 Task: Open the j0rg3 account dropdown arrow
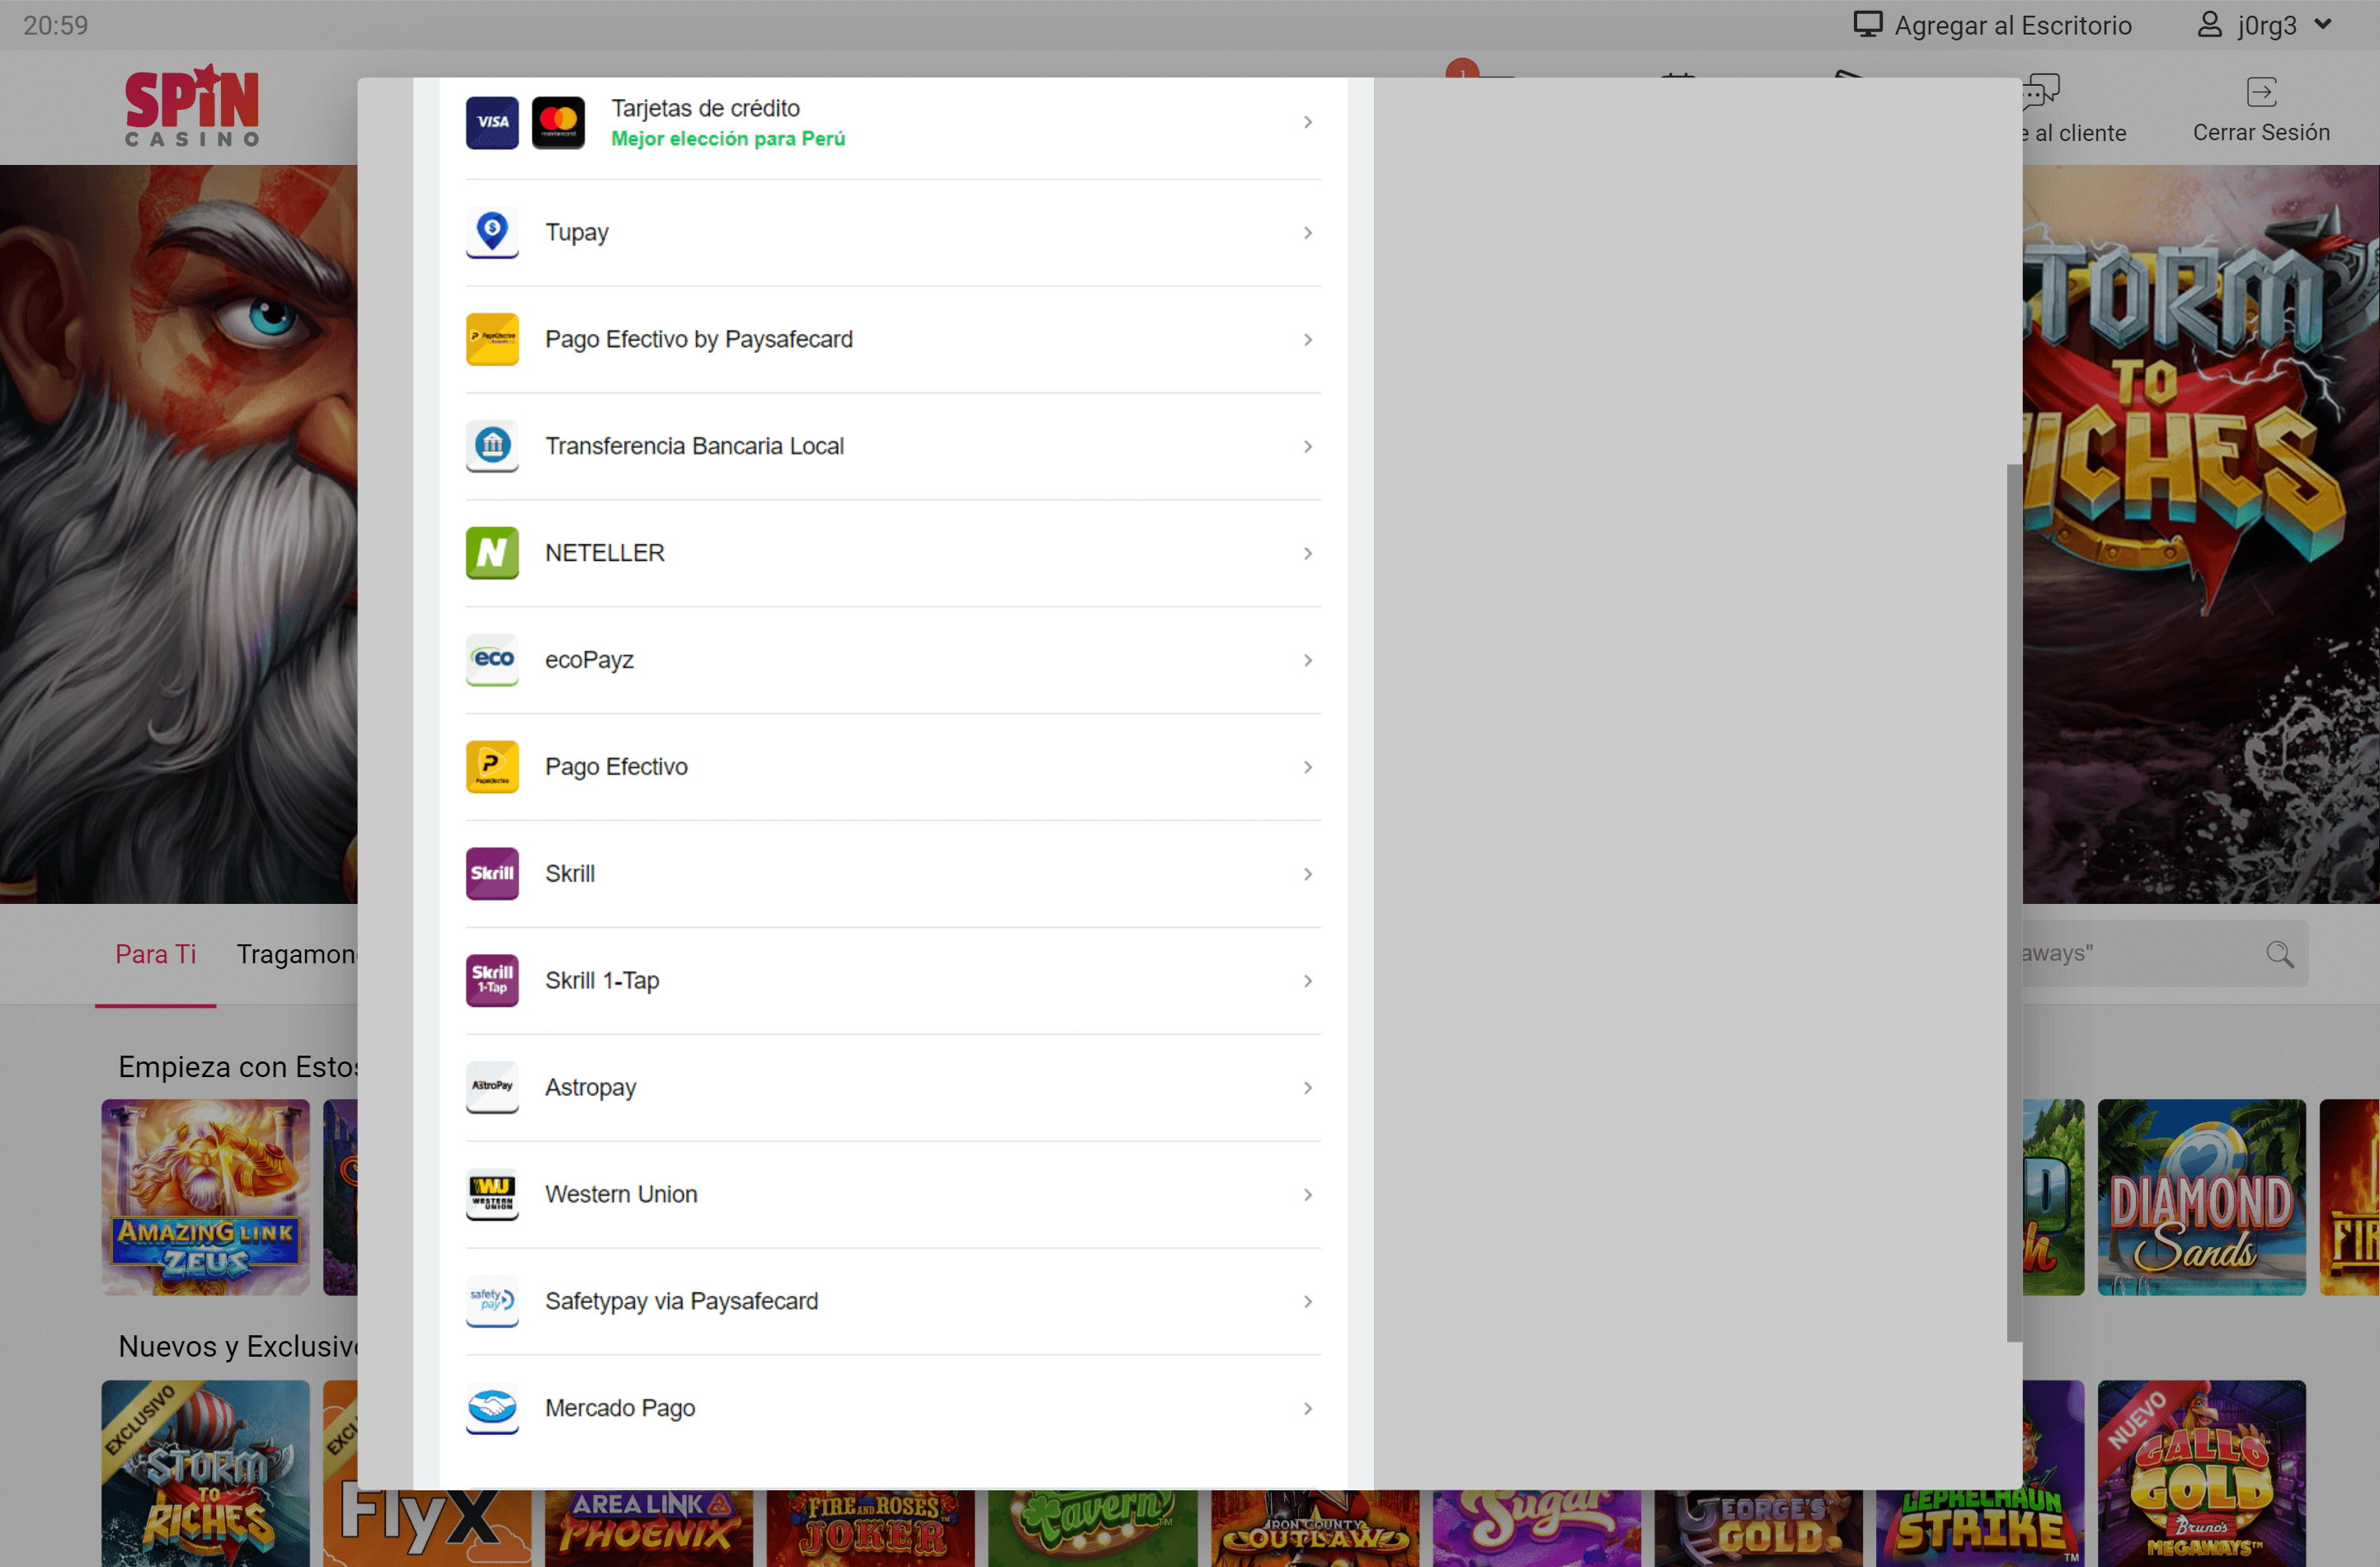click(2323, 25)
